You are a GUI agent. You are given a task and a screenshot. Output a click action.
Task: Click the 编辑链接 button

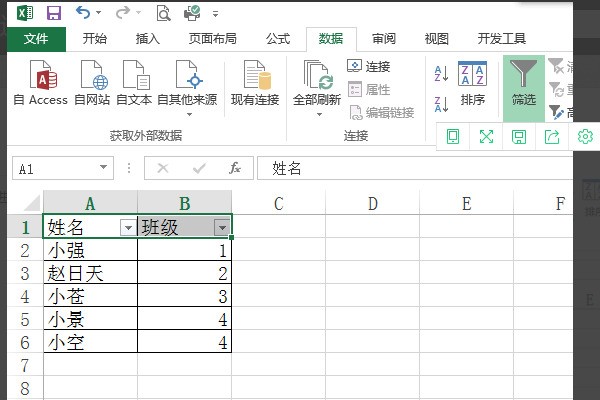(x=382, y=113)
